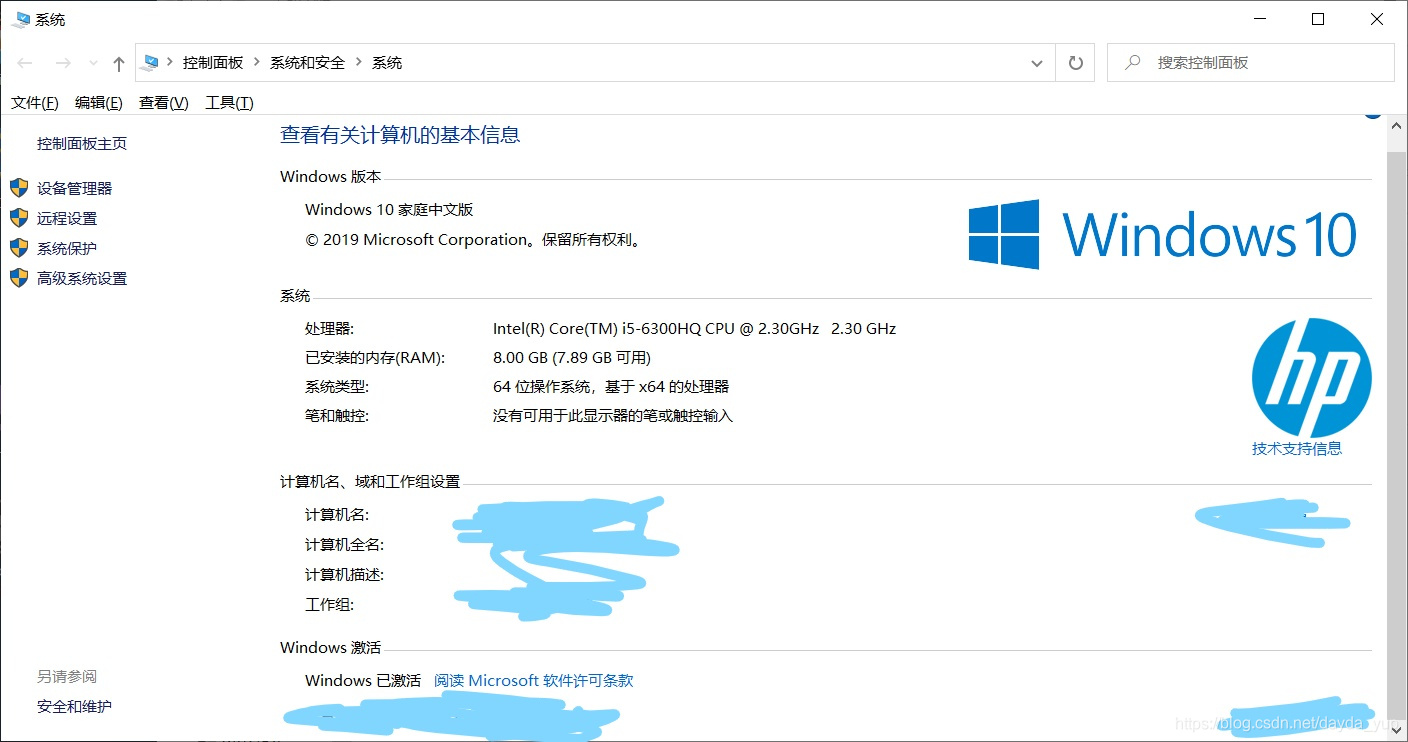
Task: Open 阅读 Microsoft 软件许可条款 link
Action: coord(534,680)
